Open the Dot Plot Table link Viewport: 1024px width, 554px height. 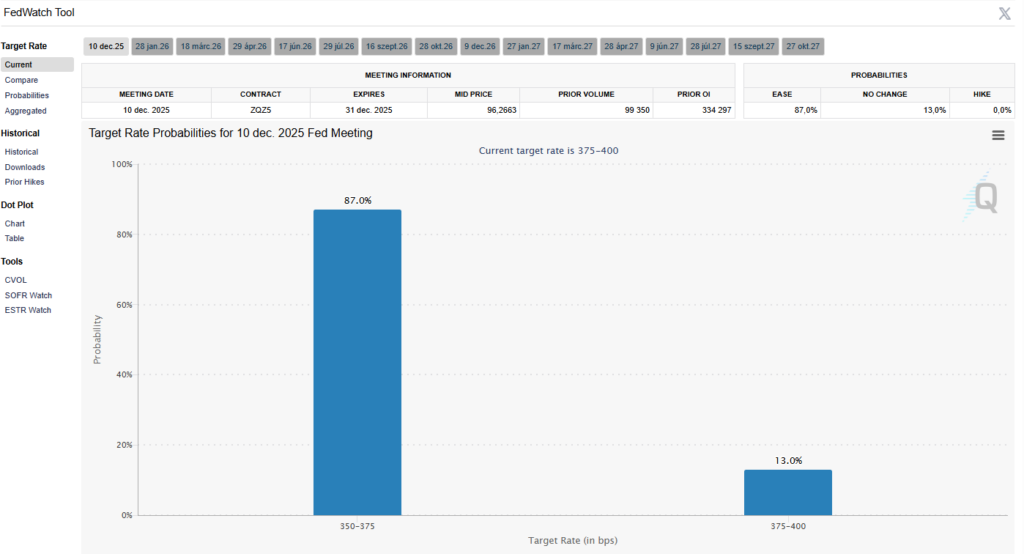(15, 238)
